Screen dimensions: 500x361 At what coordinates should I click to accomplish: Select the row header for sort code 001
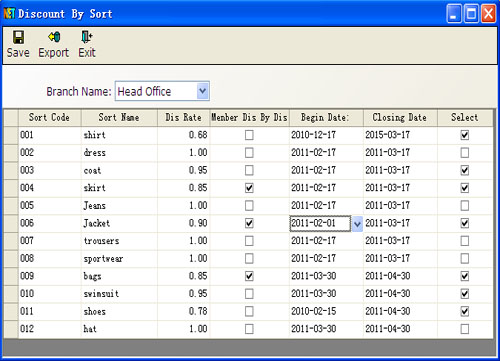click(x=11, y=135)
